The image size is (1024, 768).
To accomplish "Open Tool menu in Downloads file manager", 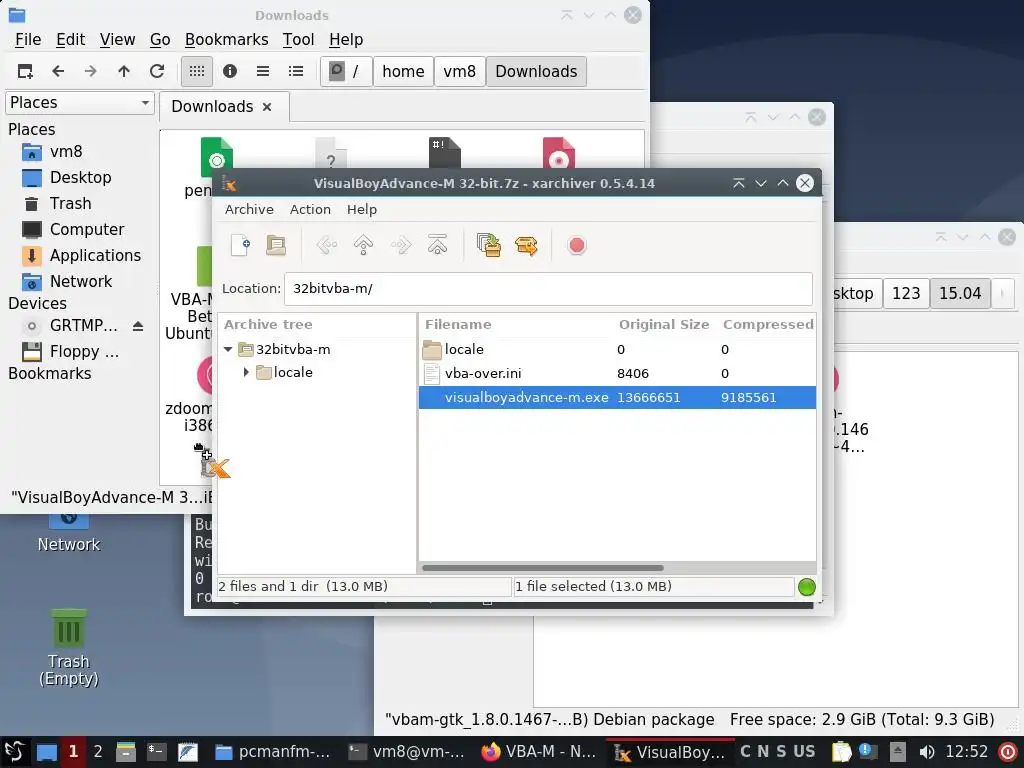I will [298, 40].
